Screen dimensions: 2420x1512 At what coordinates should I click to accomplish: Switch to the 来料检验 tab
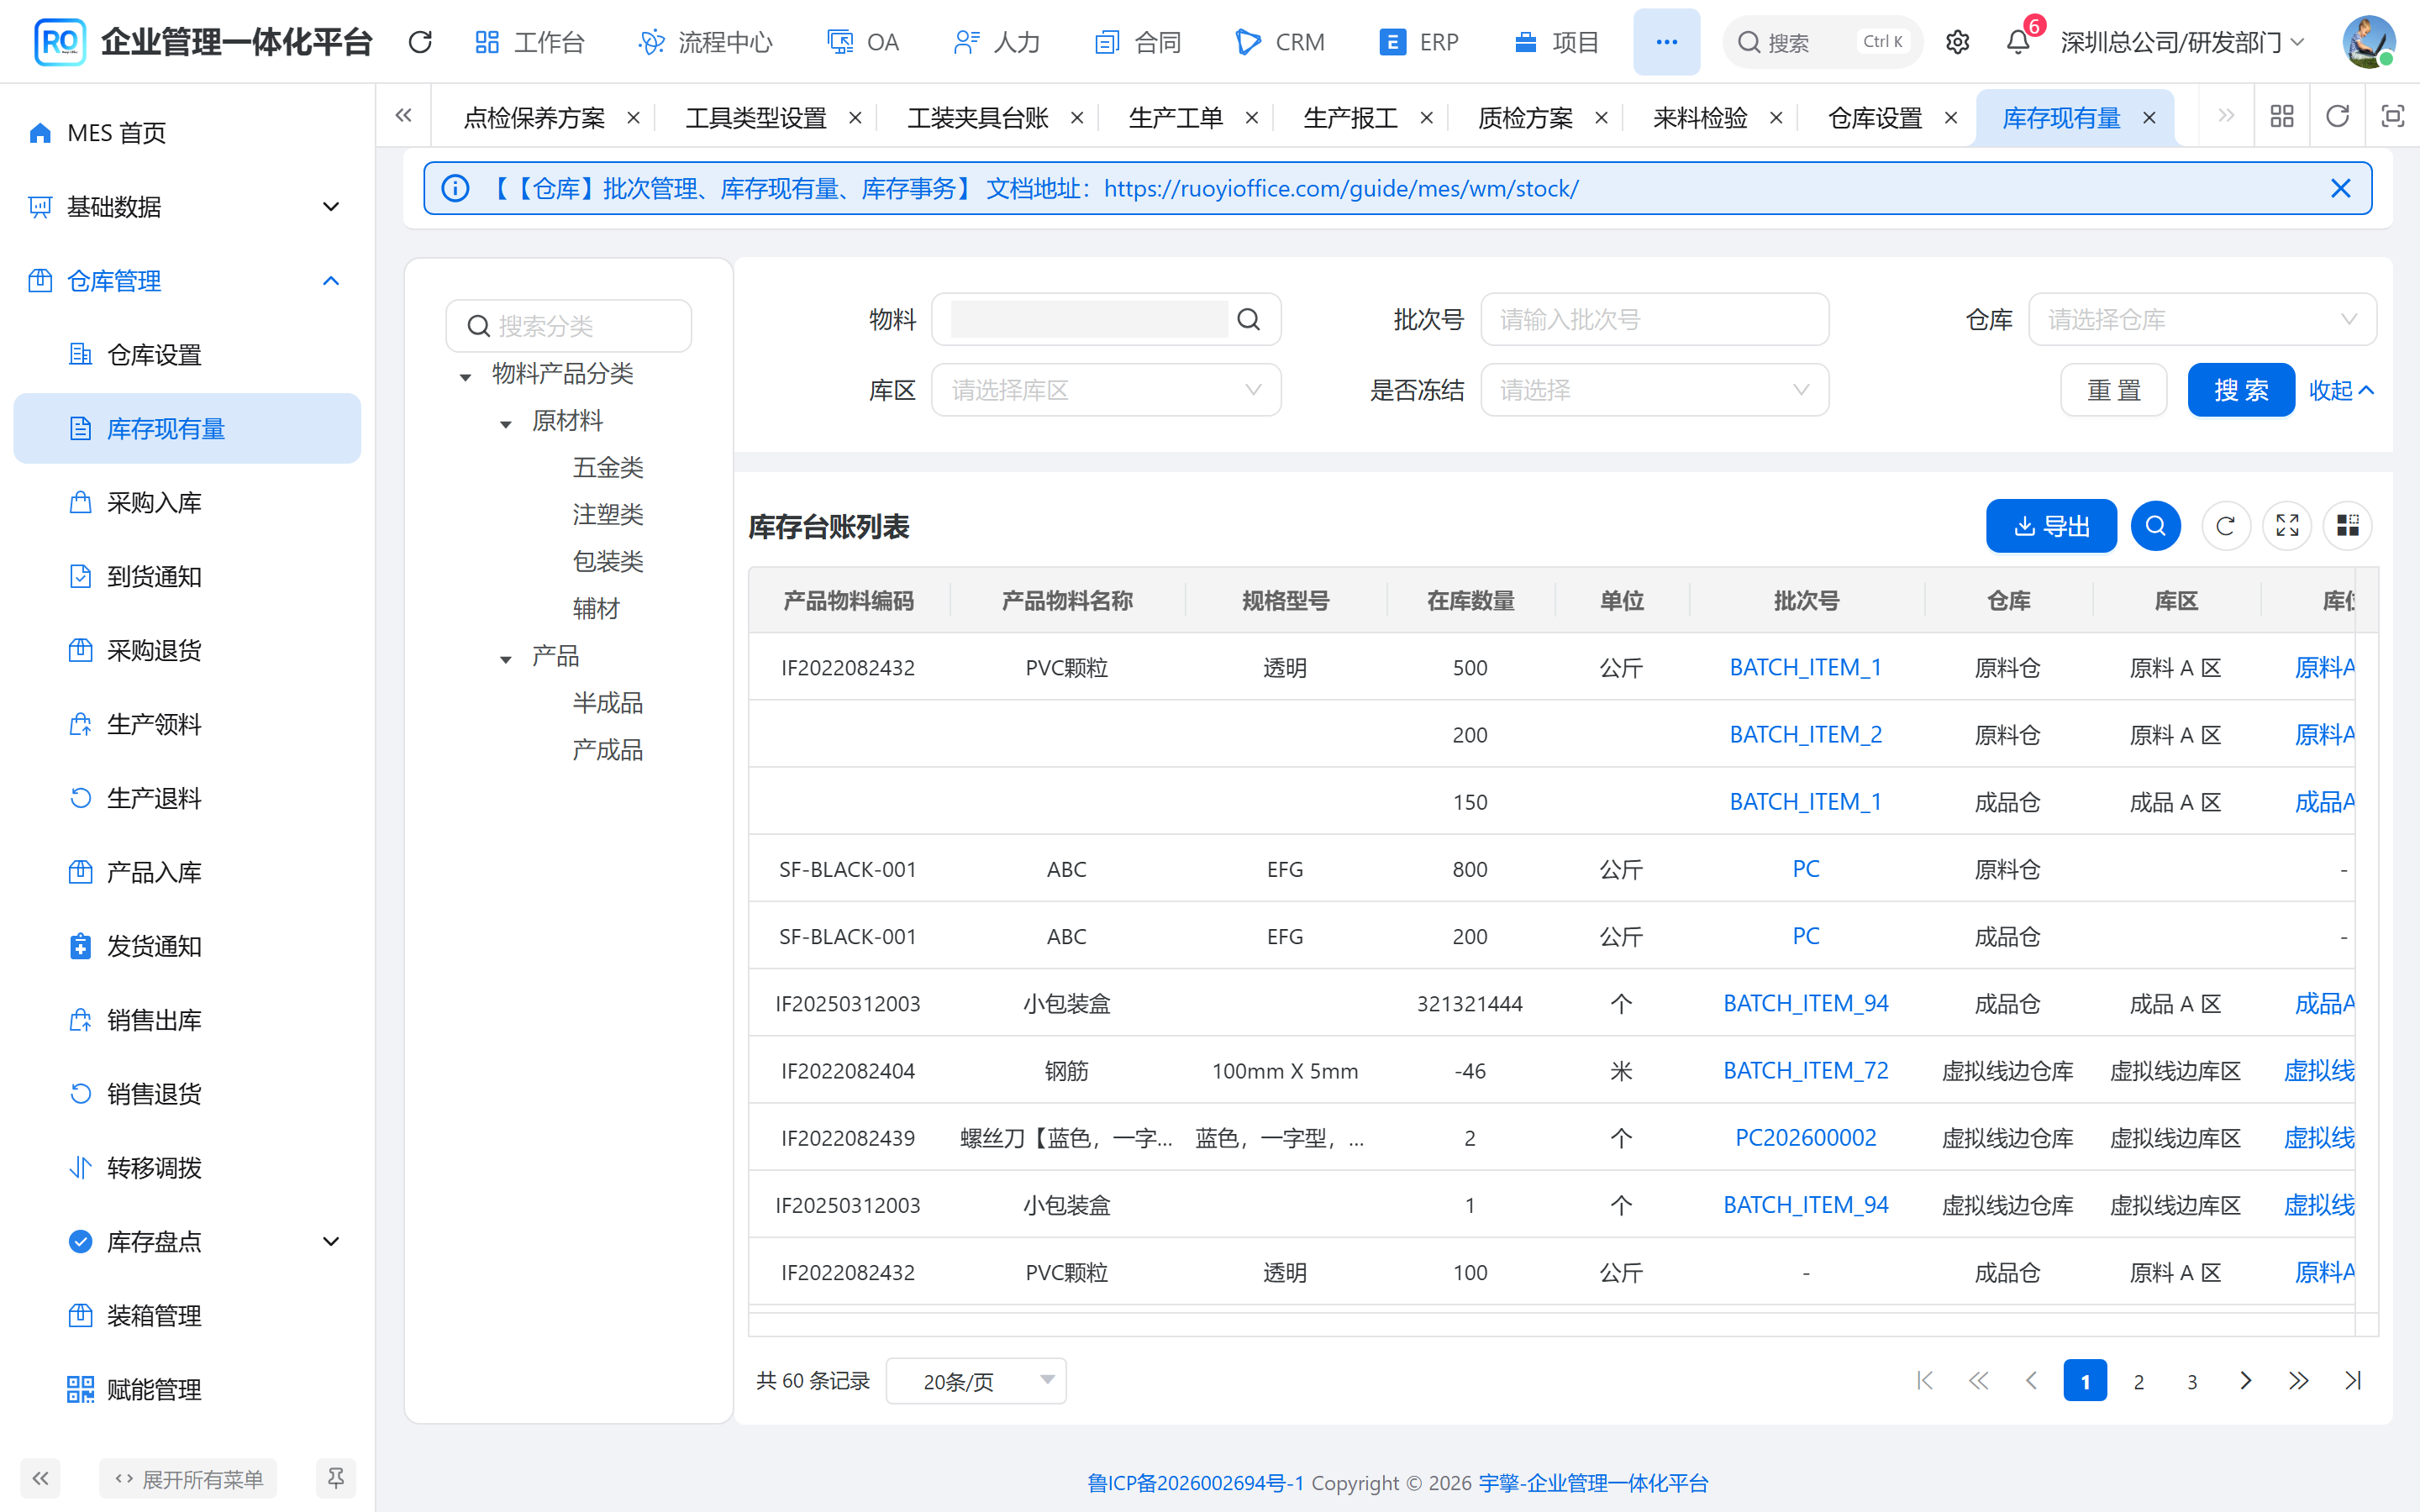click(x=1699, y=118)
